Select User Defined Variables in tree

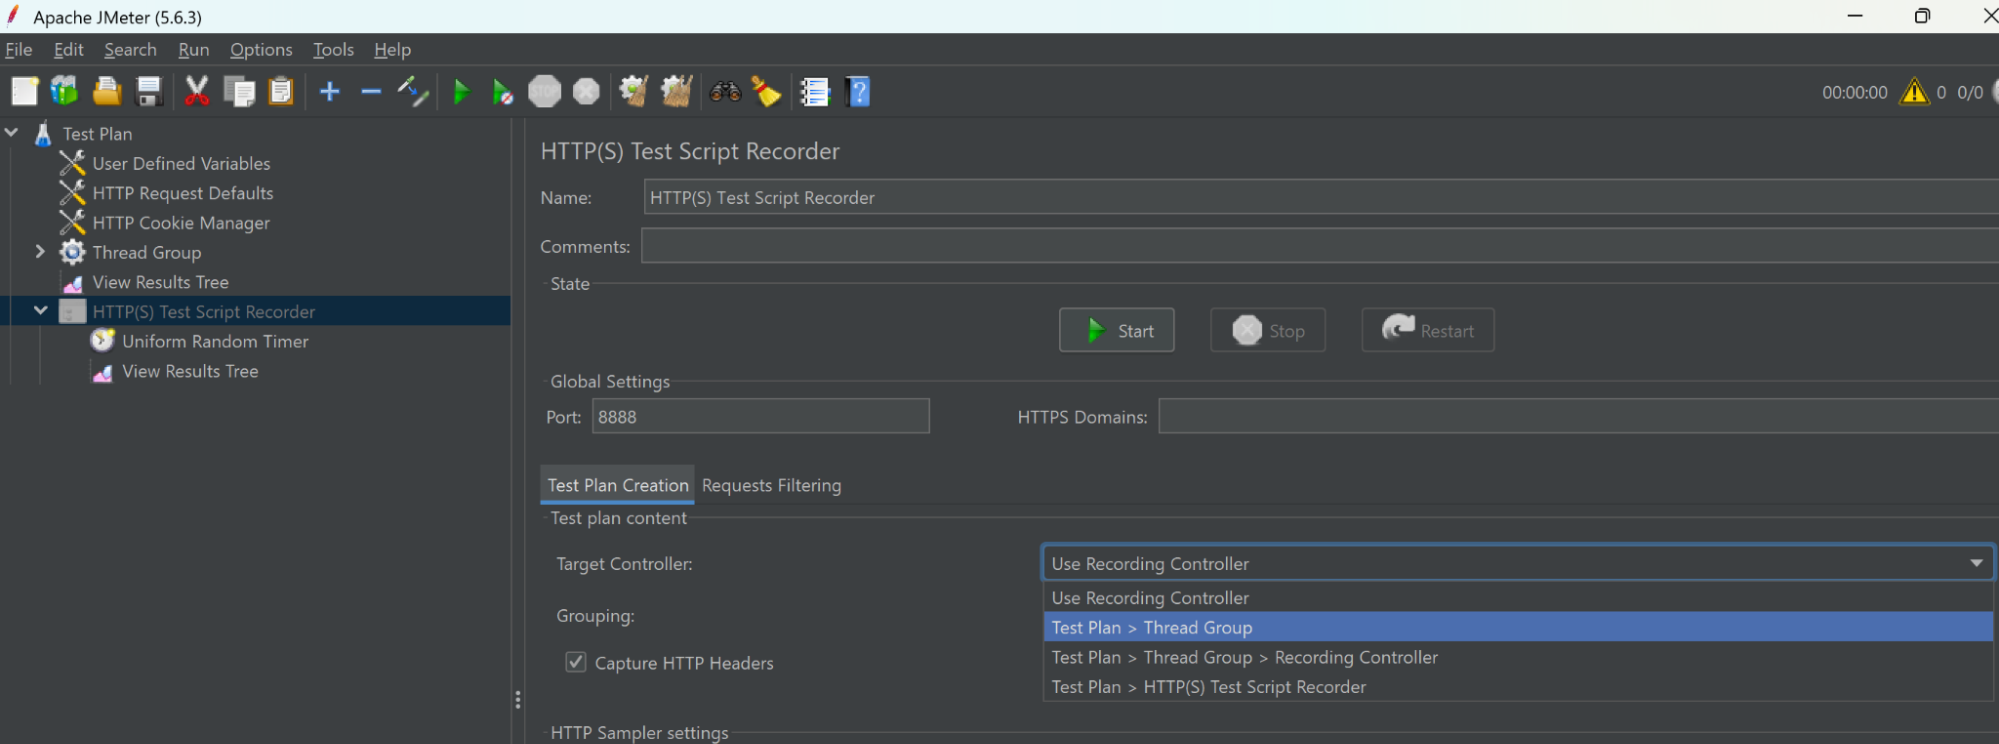click(x=181, y=163)
